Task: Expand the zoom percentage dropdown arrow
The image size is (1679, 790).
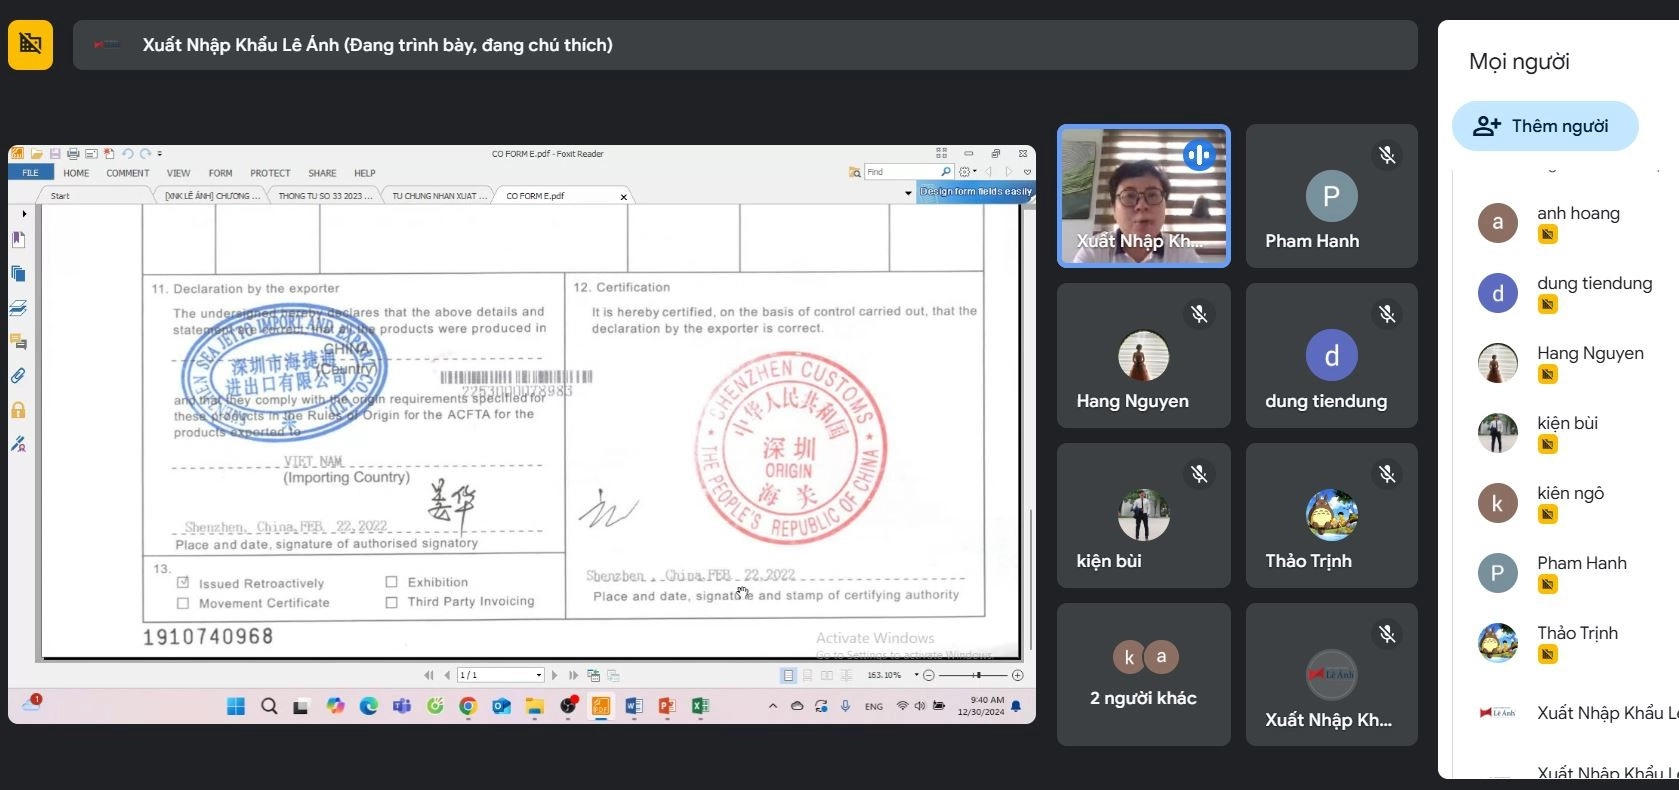Action: click(x=916, y=675)
